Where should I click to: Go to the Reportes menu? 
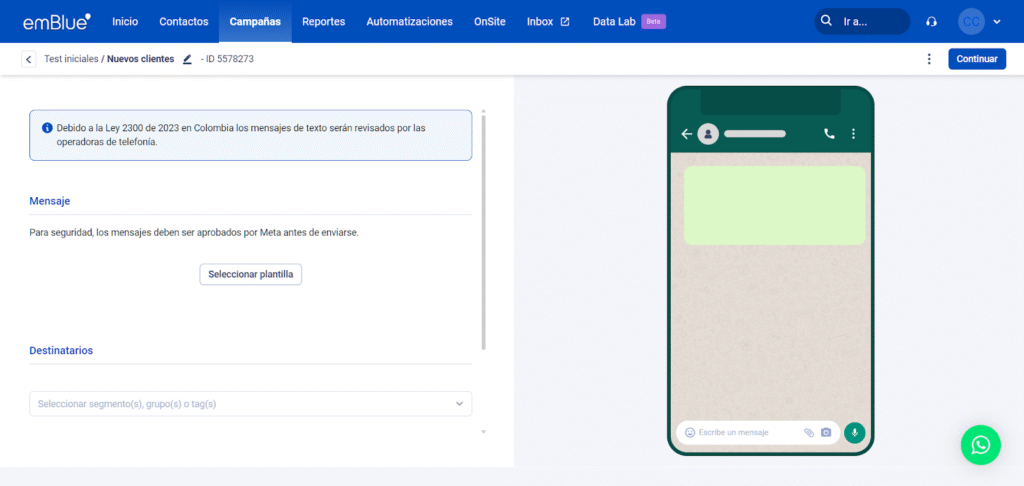(x=323, y=21)
